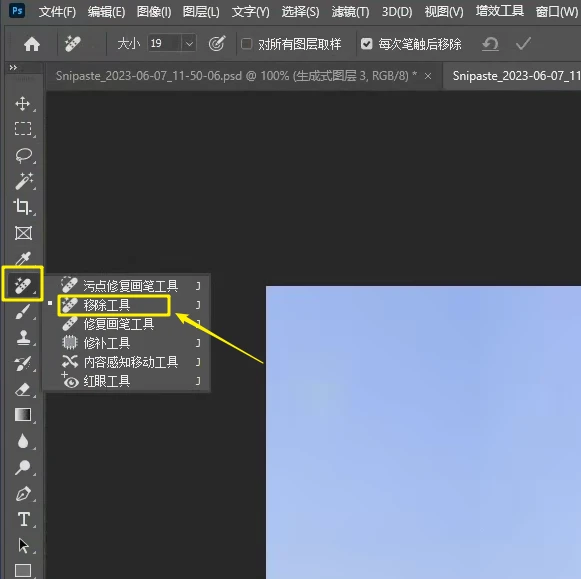The width and height of the screenshot is (581, 579).
Task: Select the Path Selection arrow tool
Action: coord(24,545)
